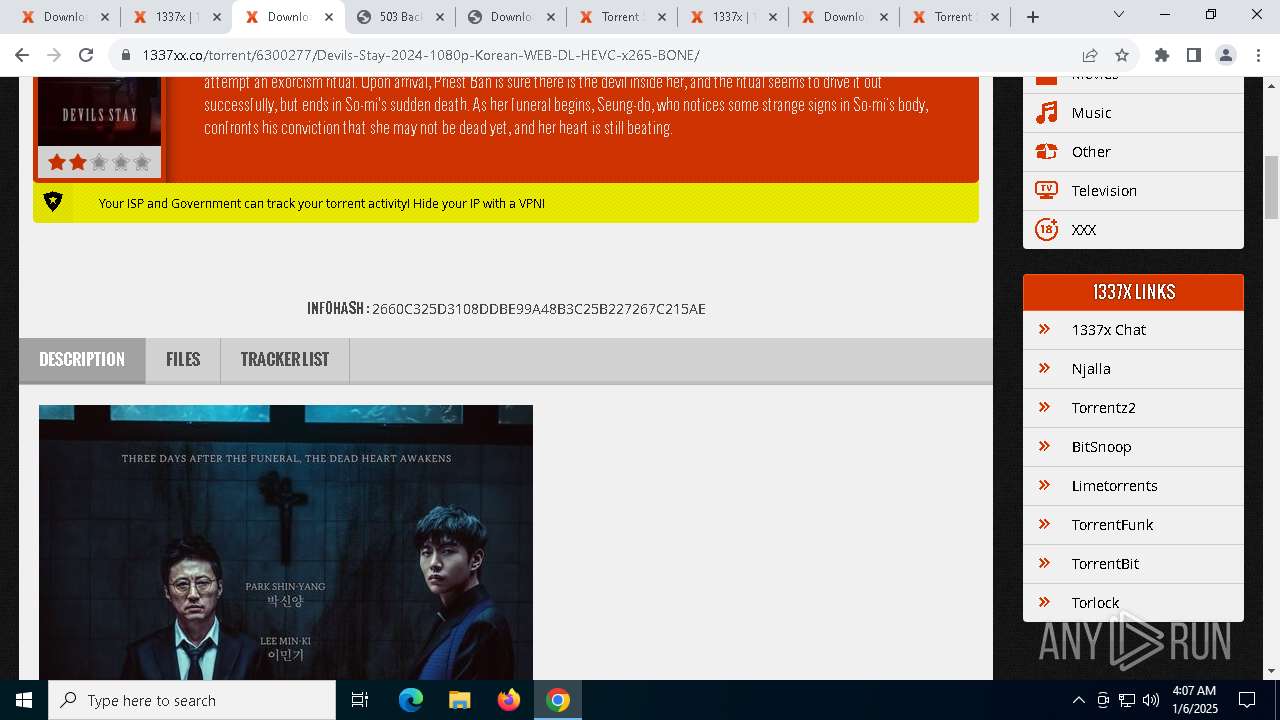Open Chrome three-dot menu
Screen dimensions: 1280x720
tap(1257, 55)
